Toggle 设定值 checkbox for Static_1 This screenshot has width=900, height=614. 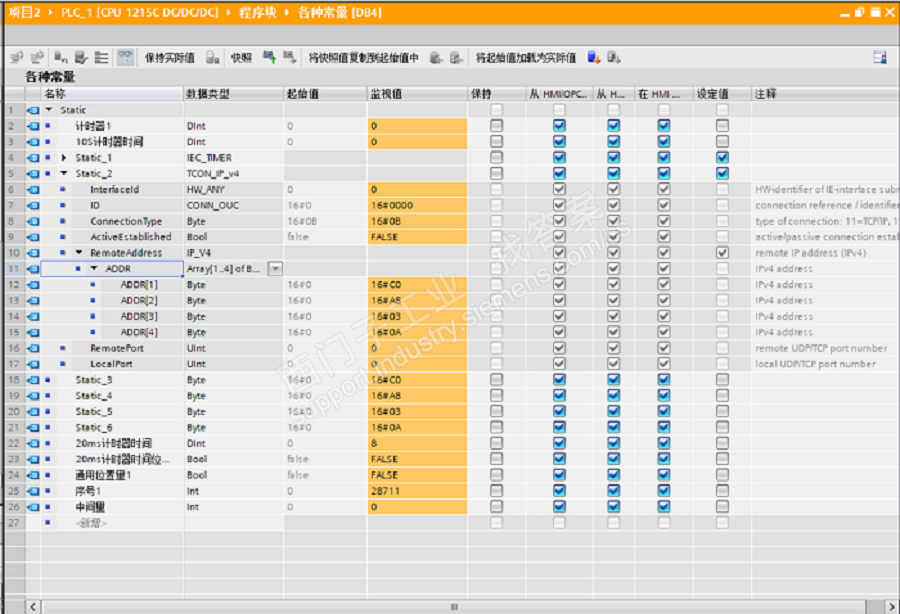[x=723, y=157]
